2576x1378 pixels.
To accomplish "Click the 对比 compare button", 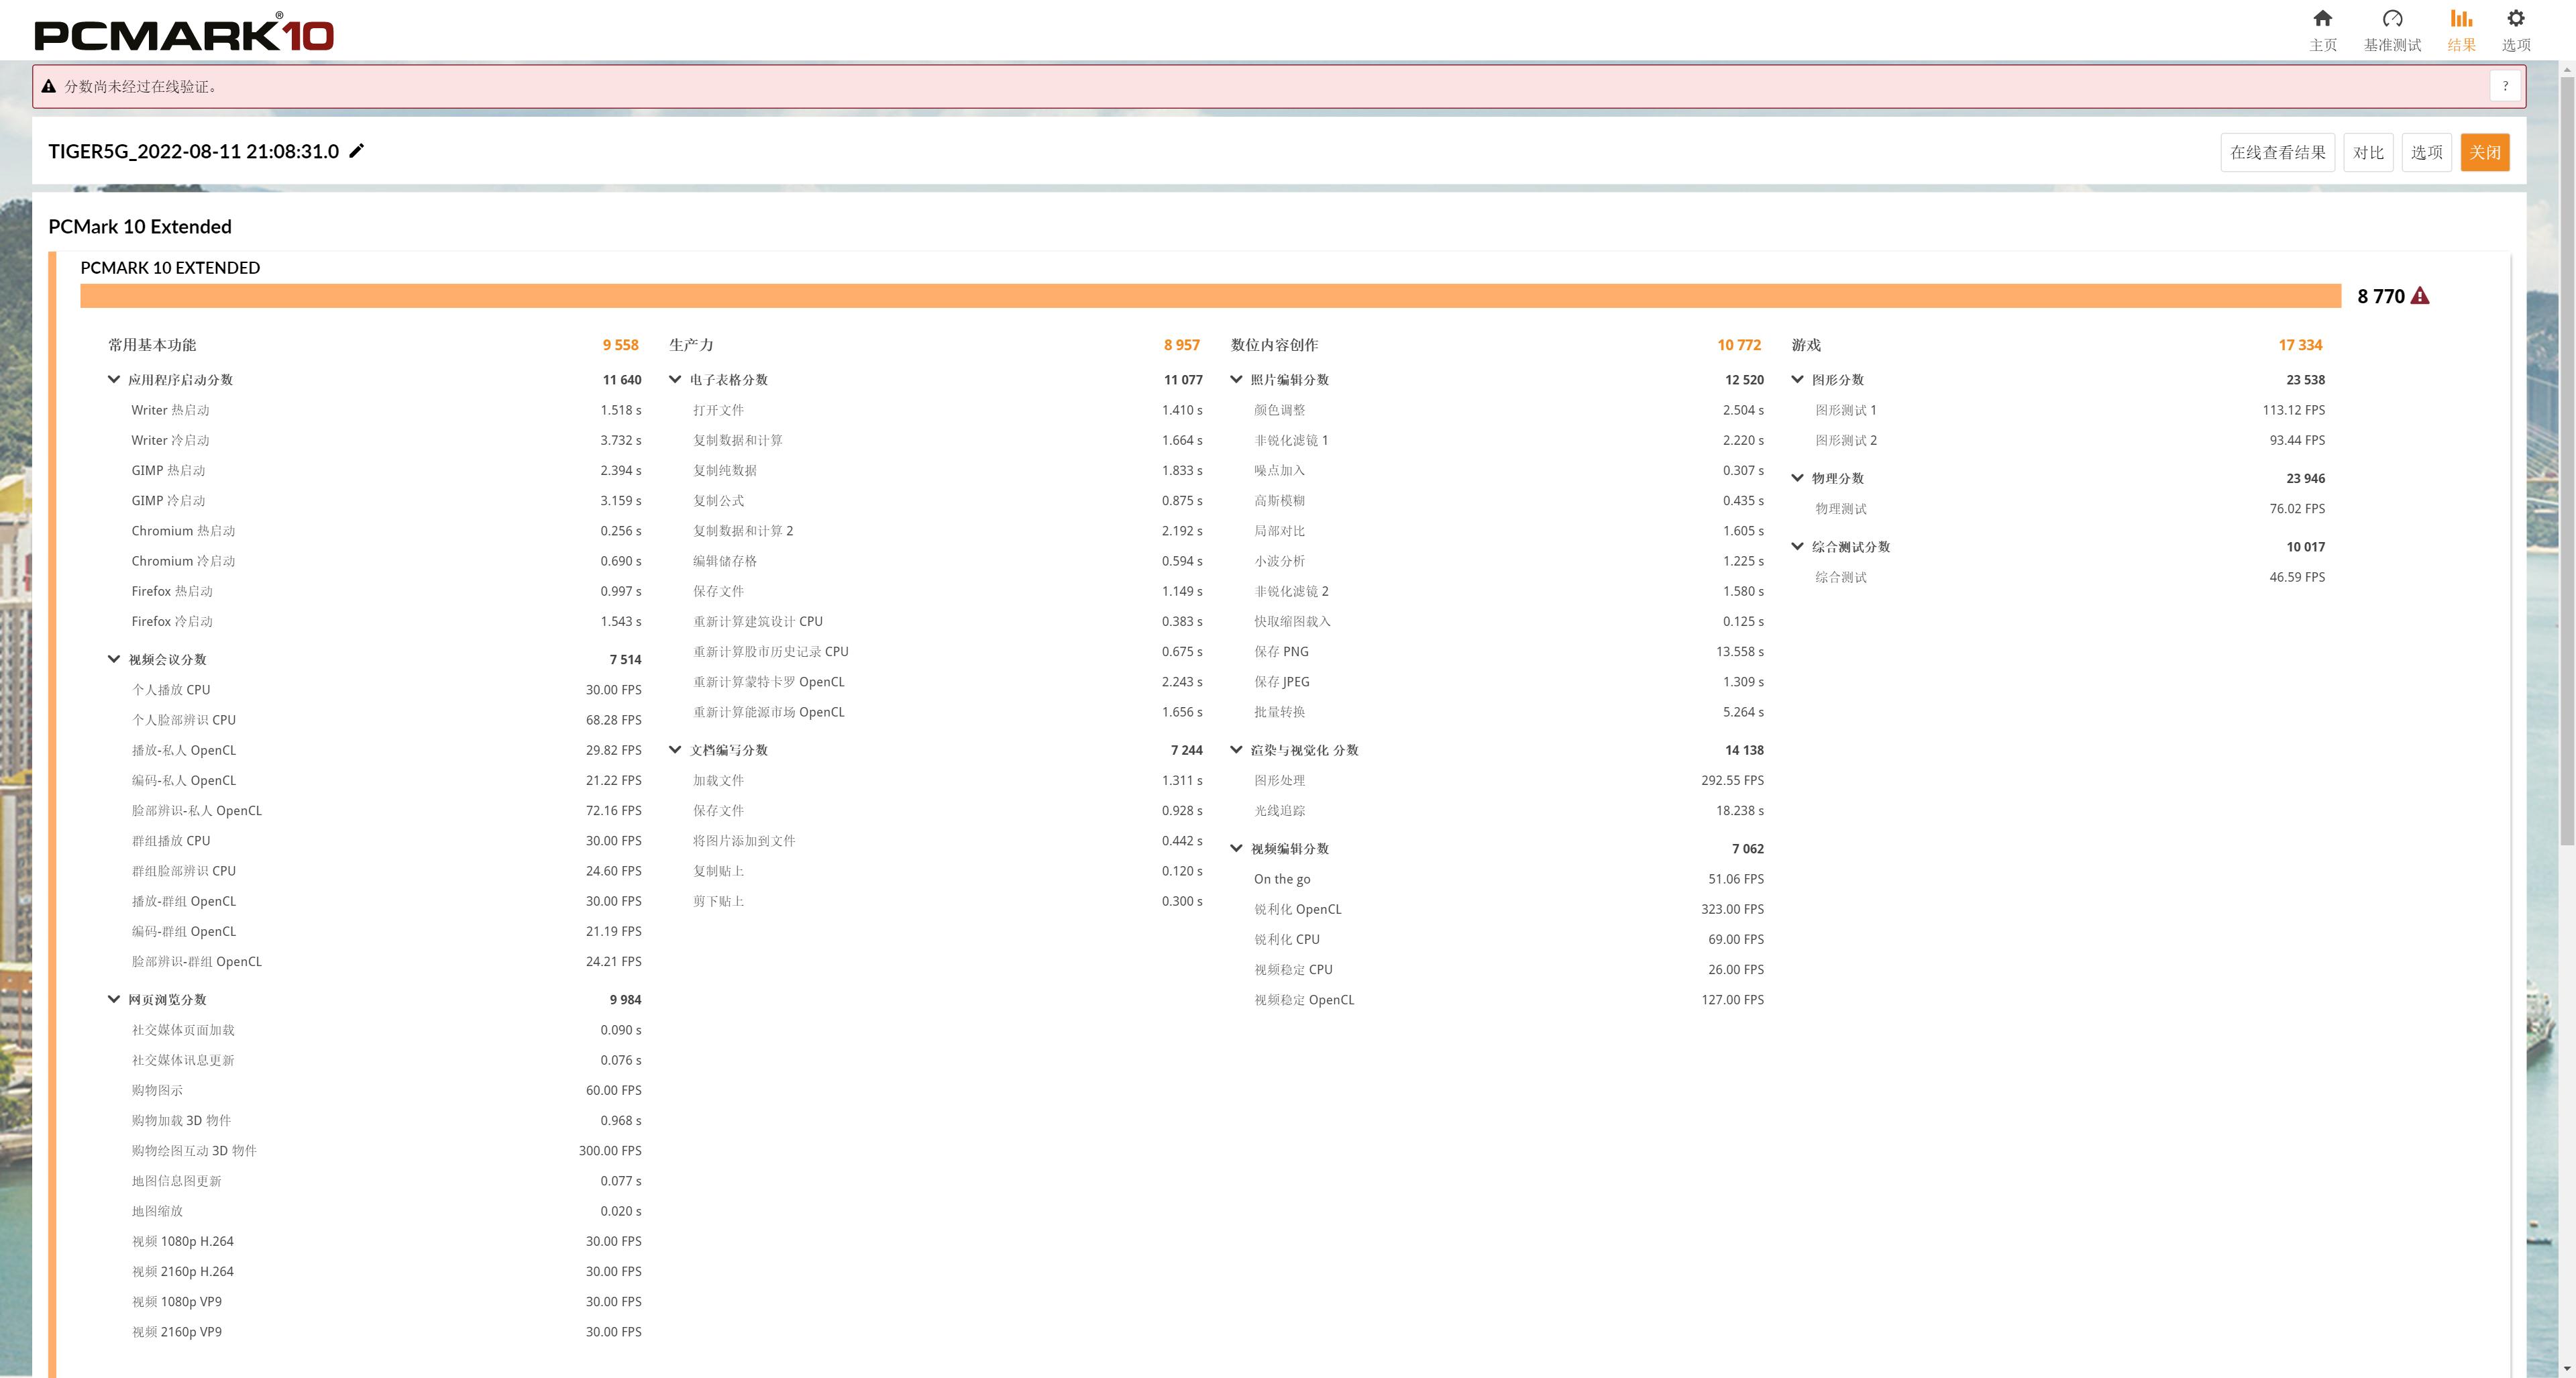I will pyautogui.click(x=2367, y=152).
